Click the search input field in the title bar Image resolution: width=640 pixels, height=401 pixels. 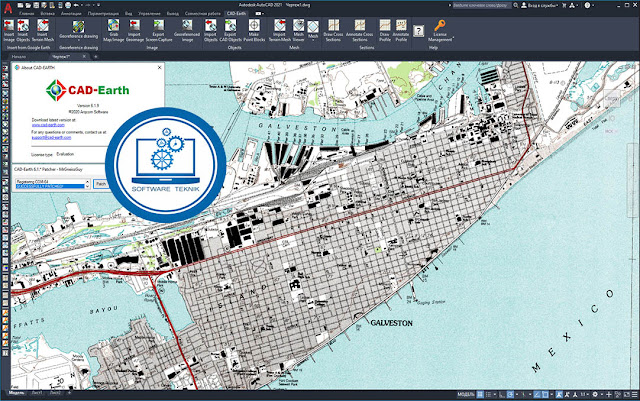pyautogui.click(x=482, y=5)
